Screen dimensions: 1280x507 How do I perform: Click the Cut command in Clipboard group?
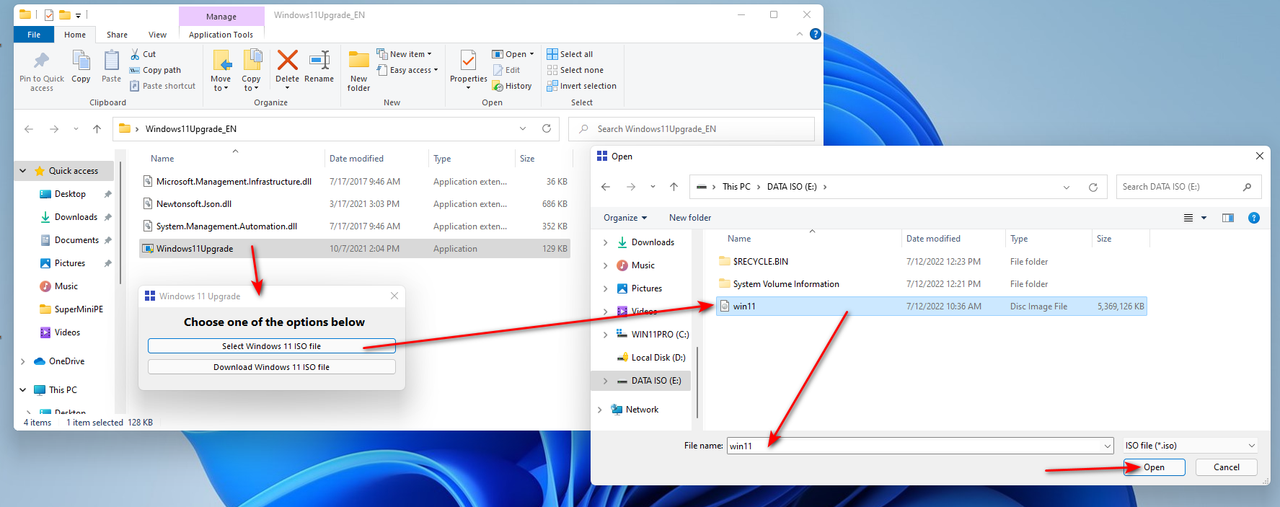(x=142, y=54)
